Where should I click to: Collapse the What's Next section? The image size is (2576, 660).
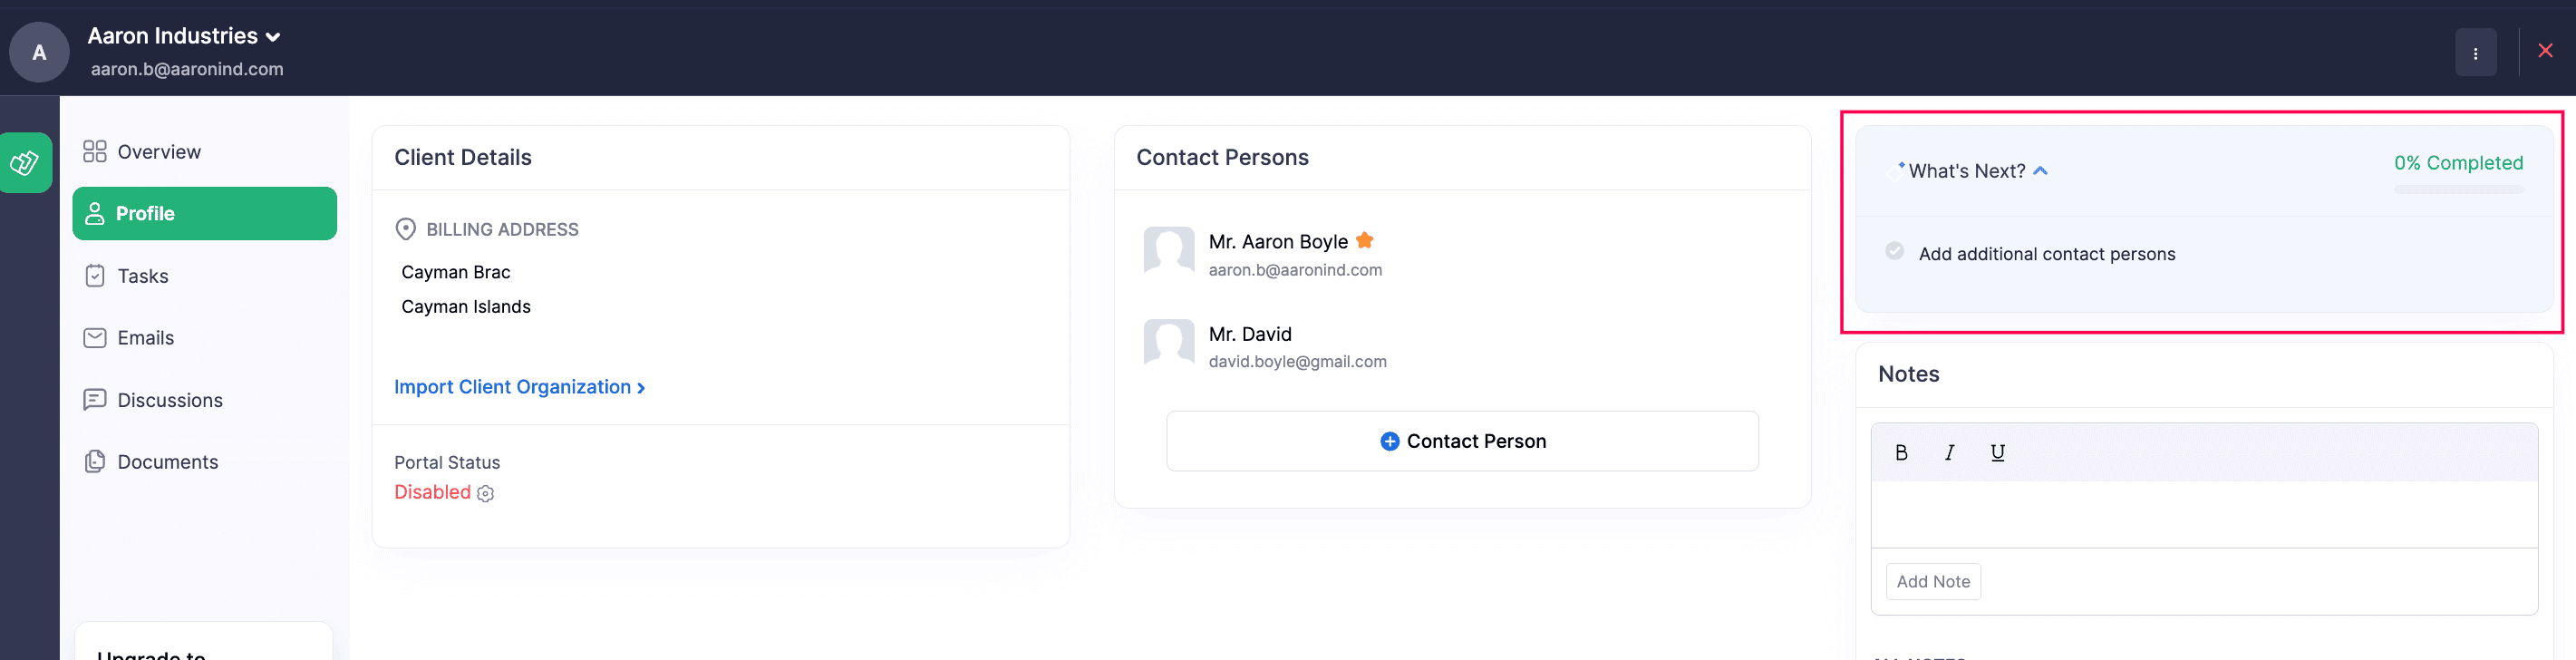click(x=2040, y=171)
